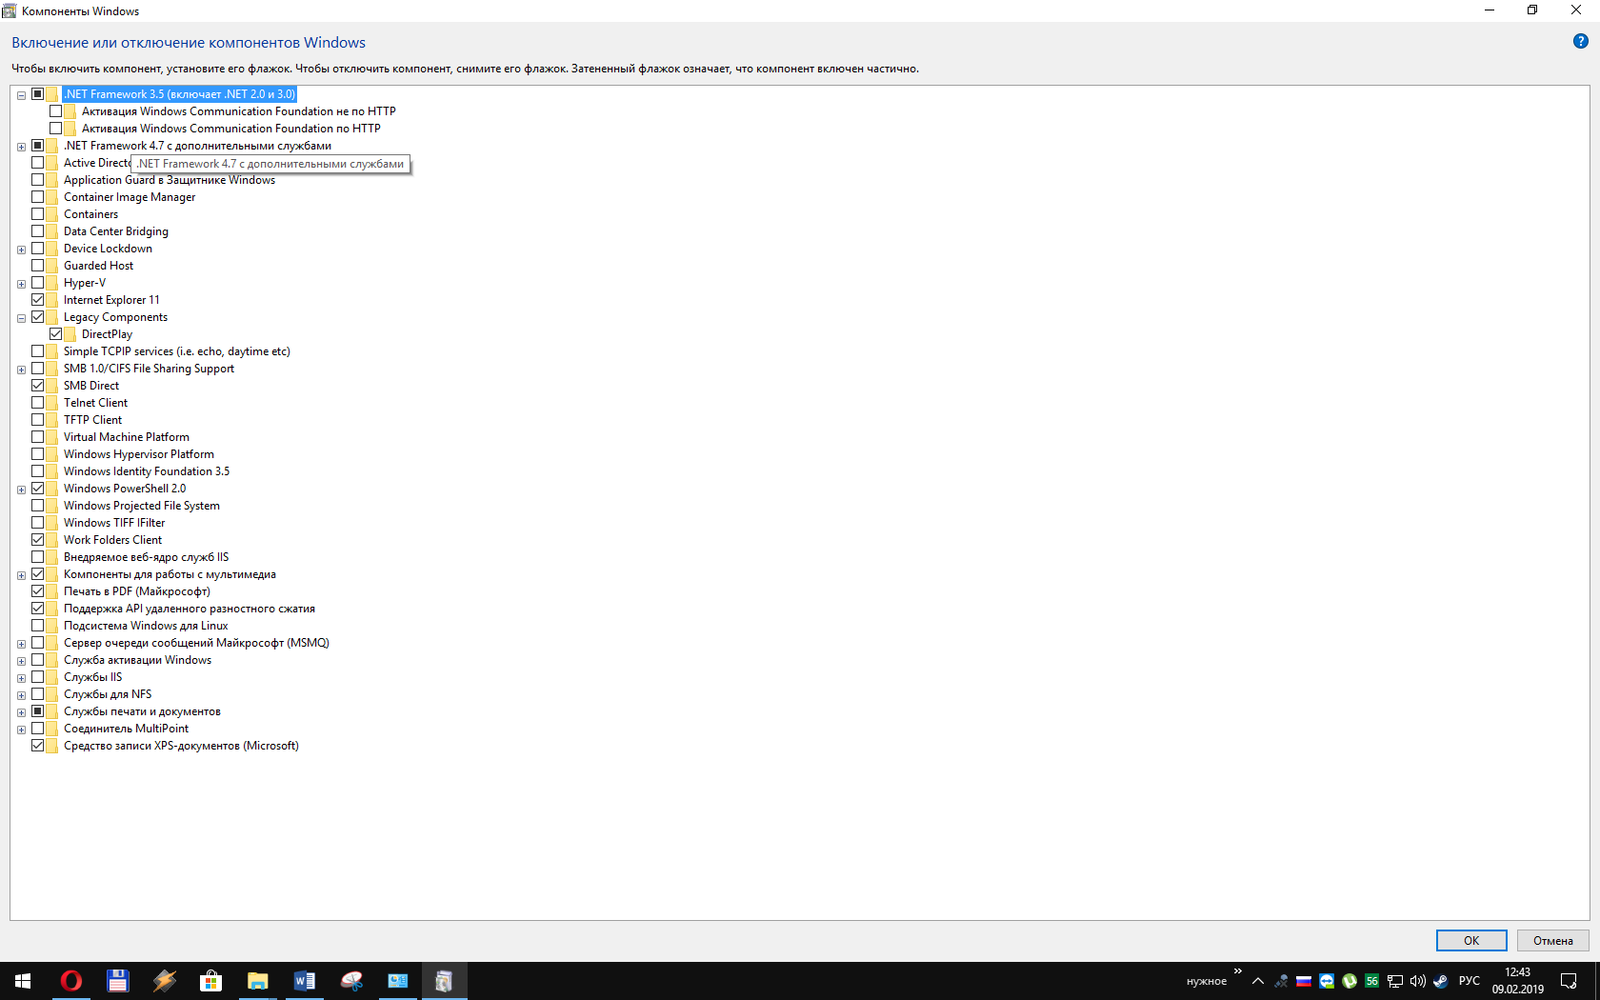This screenshot has height=1000, width=1600.
Task: Expand SMB 1.0/CIFS File Sharing Support
Action: (x=21, y=369)
